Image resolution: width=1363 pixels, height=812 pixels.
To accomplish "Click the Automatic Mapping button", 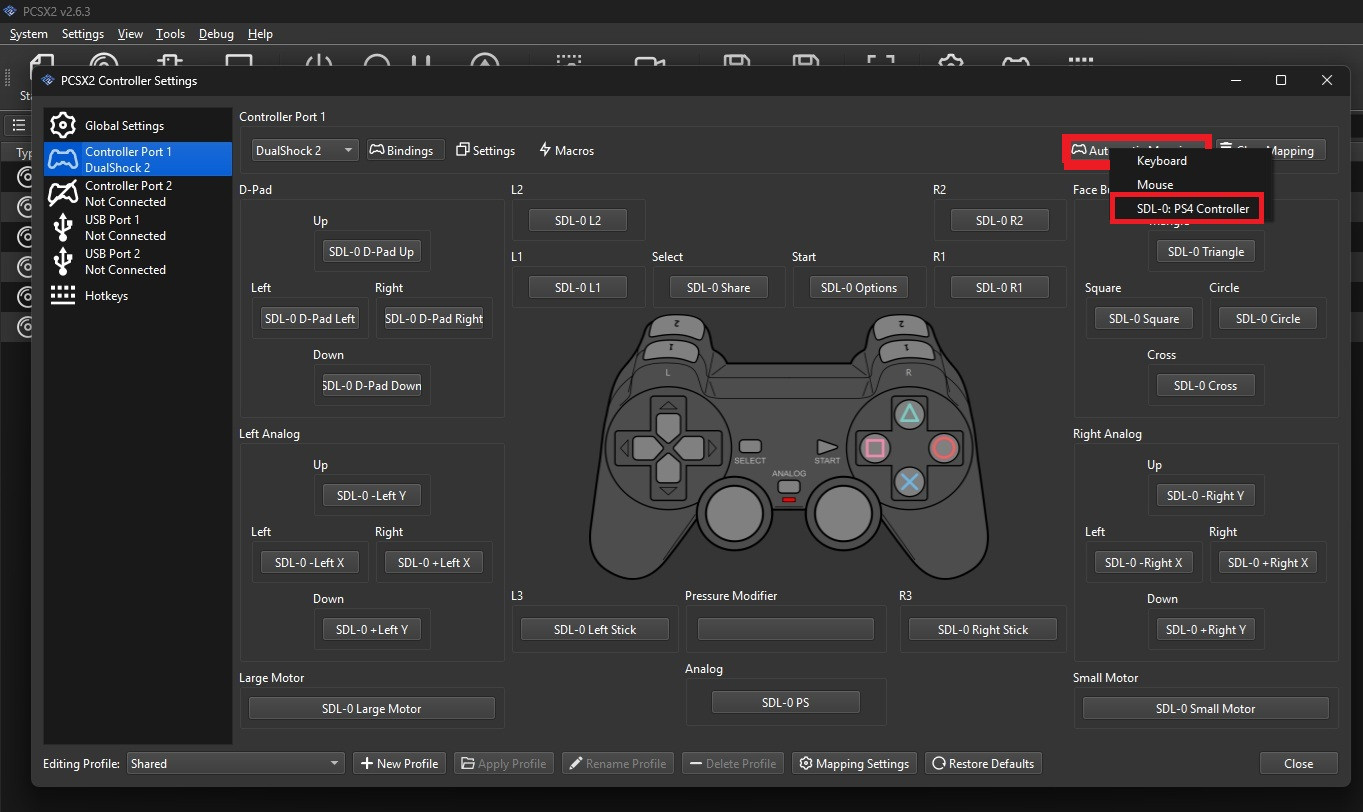I will pos(1137,150).
